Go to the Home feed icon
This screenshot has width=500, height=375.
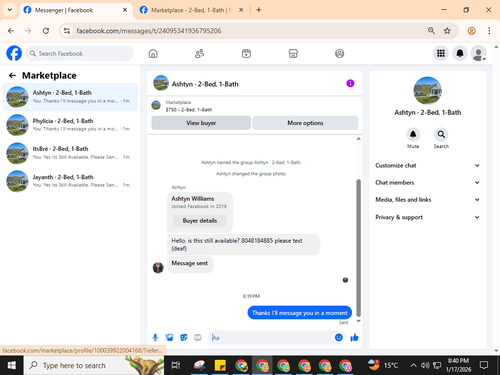[153, 53]
